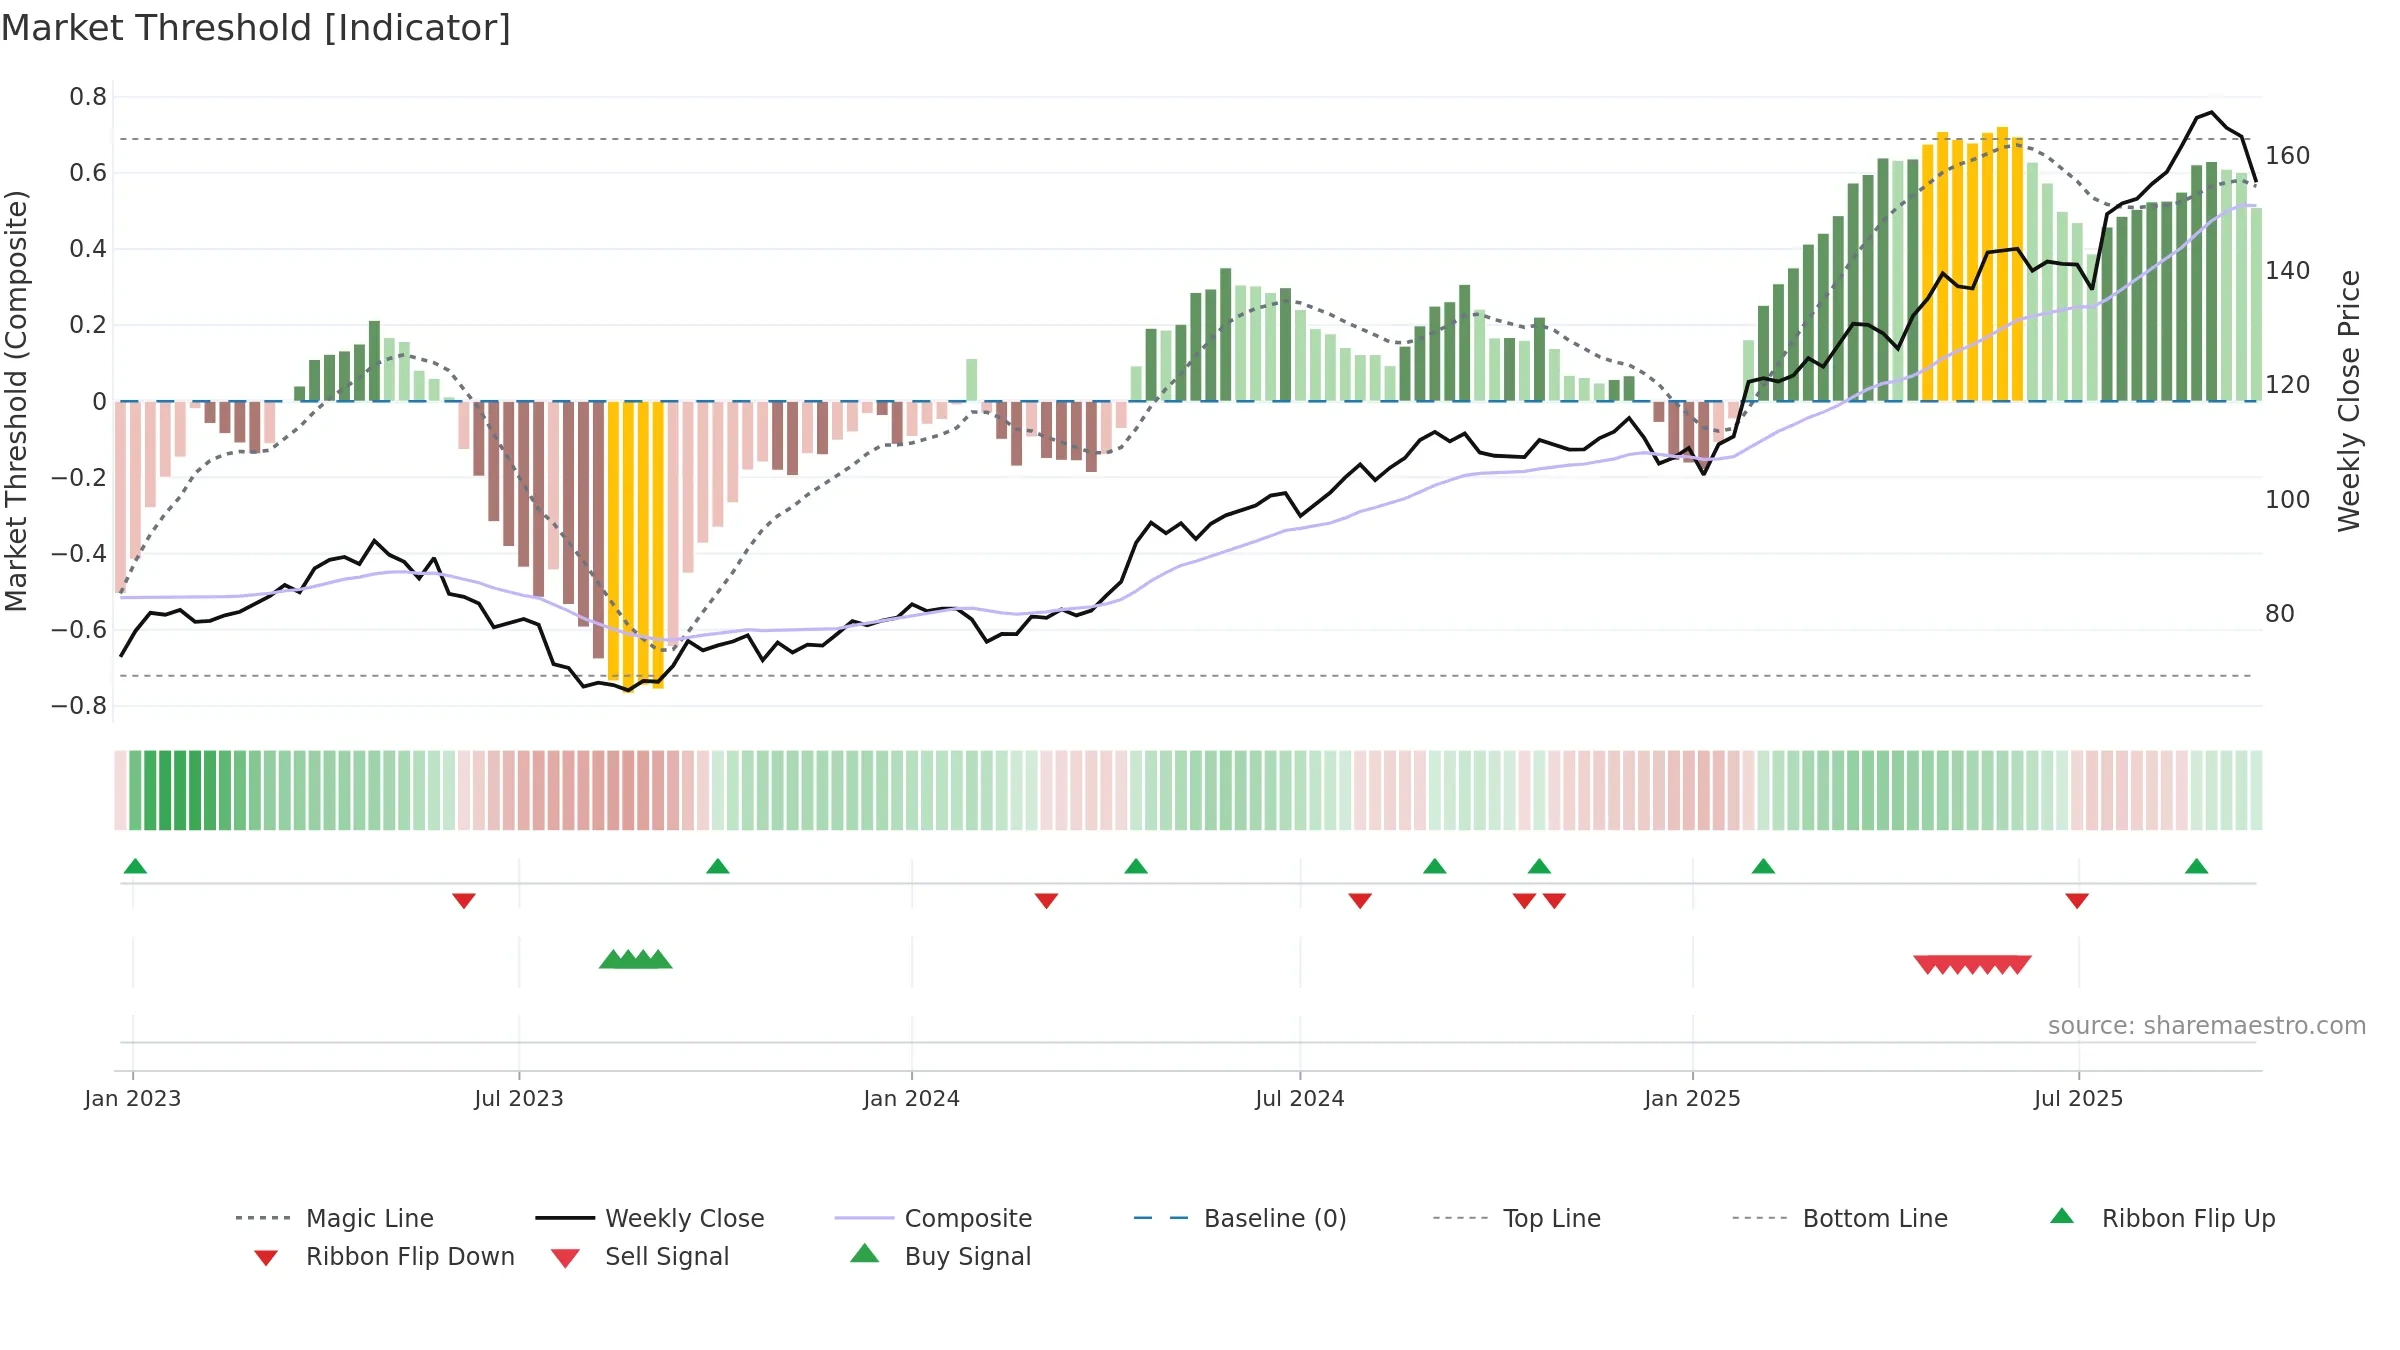2400x1350 pixels.
Task: Click the 0.2 left axis tick label
Action: pos(88,325)
